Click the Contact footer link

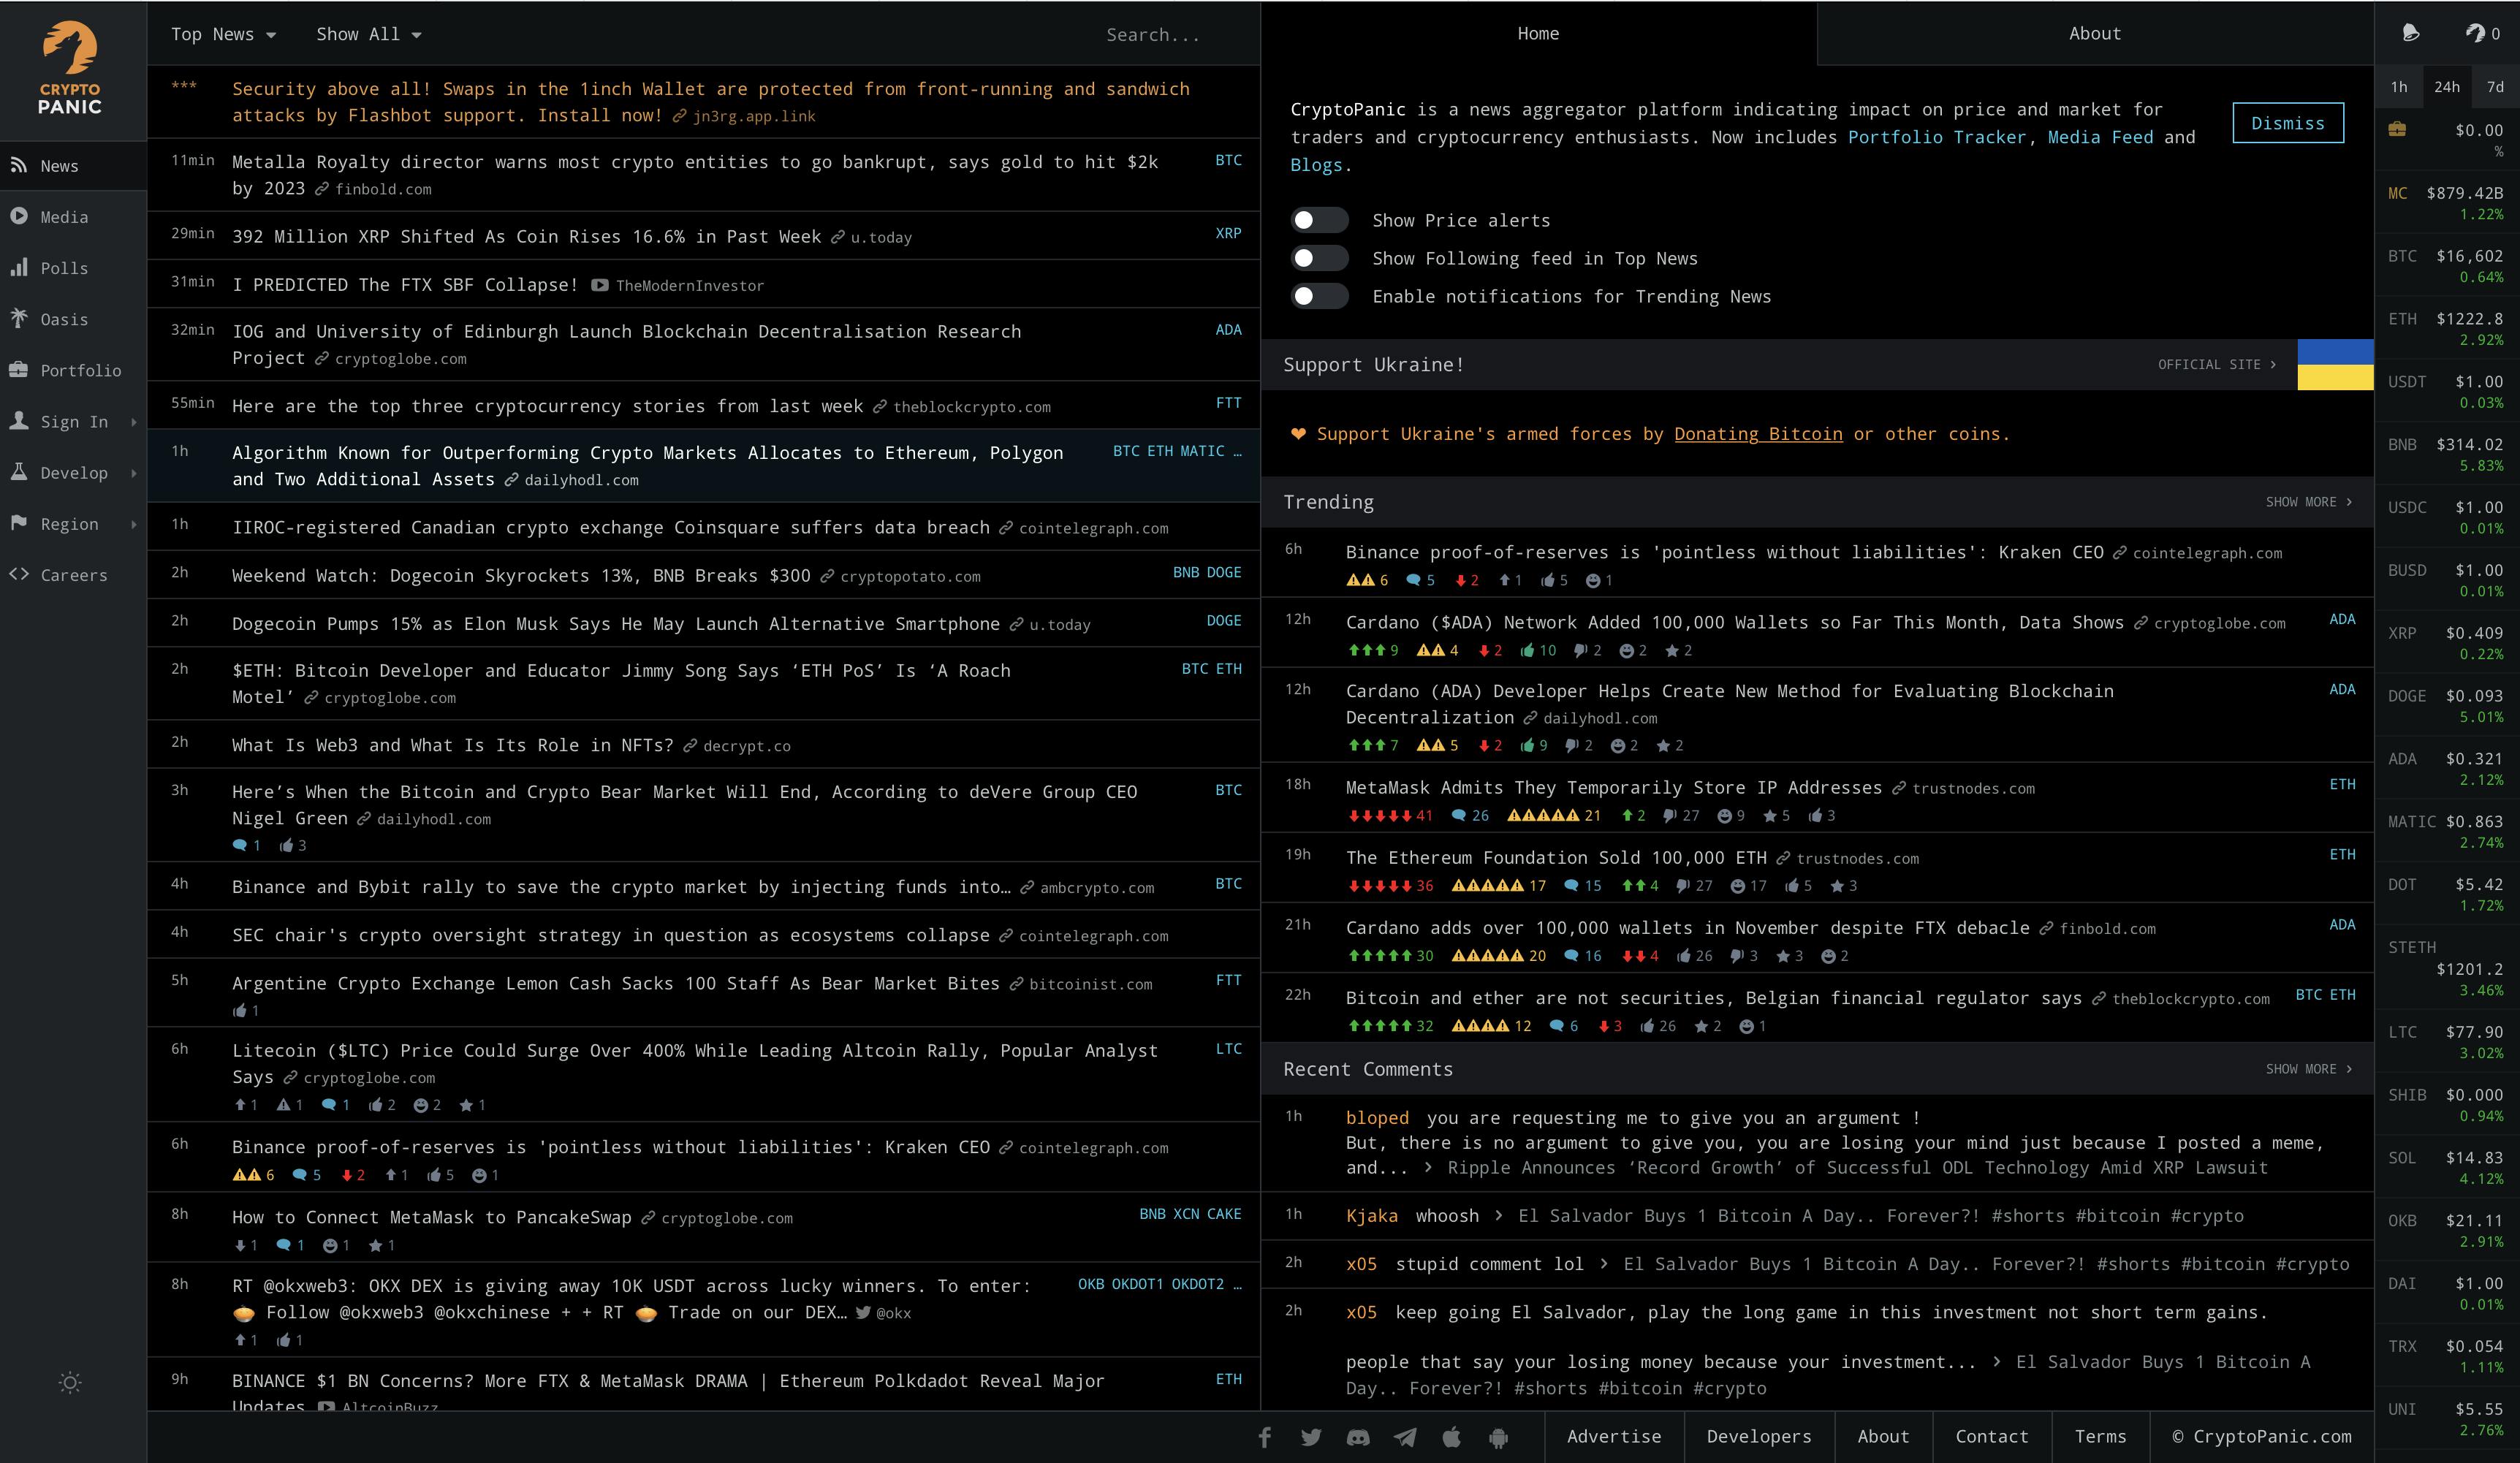[1991, 1436]
